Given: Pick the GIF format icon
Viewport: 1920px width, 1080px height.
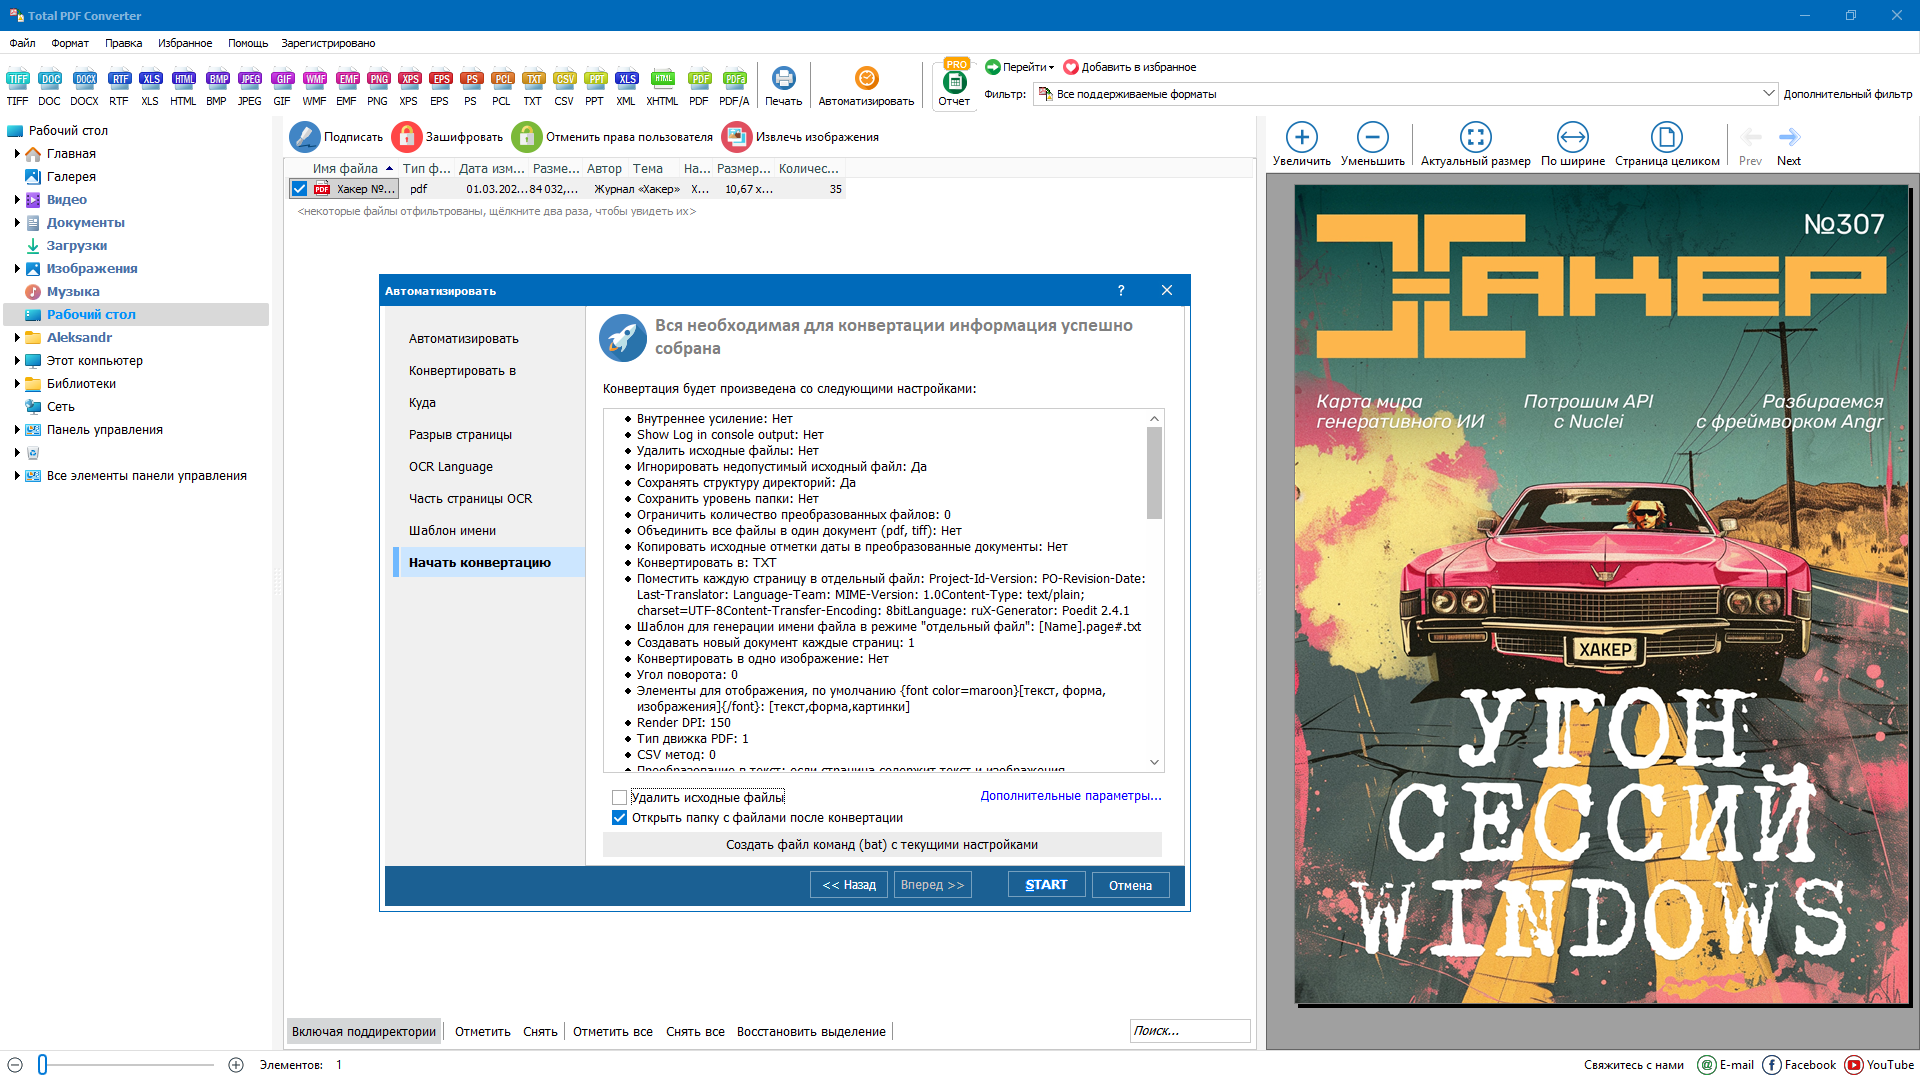Looking at the screenshot, I should (282, 87).
